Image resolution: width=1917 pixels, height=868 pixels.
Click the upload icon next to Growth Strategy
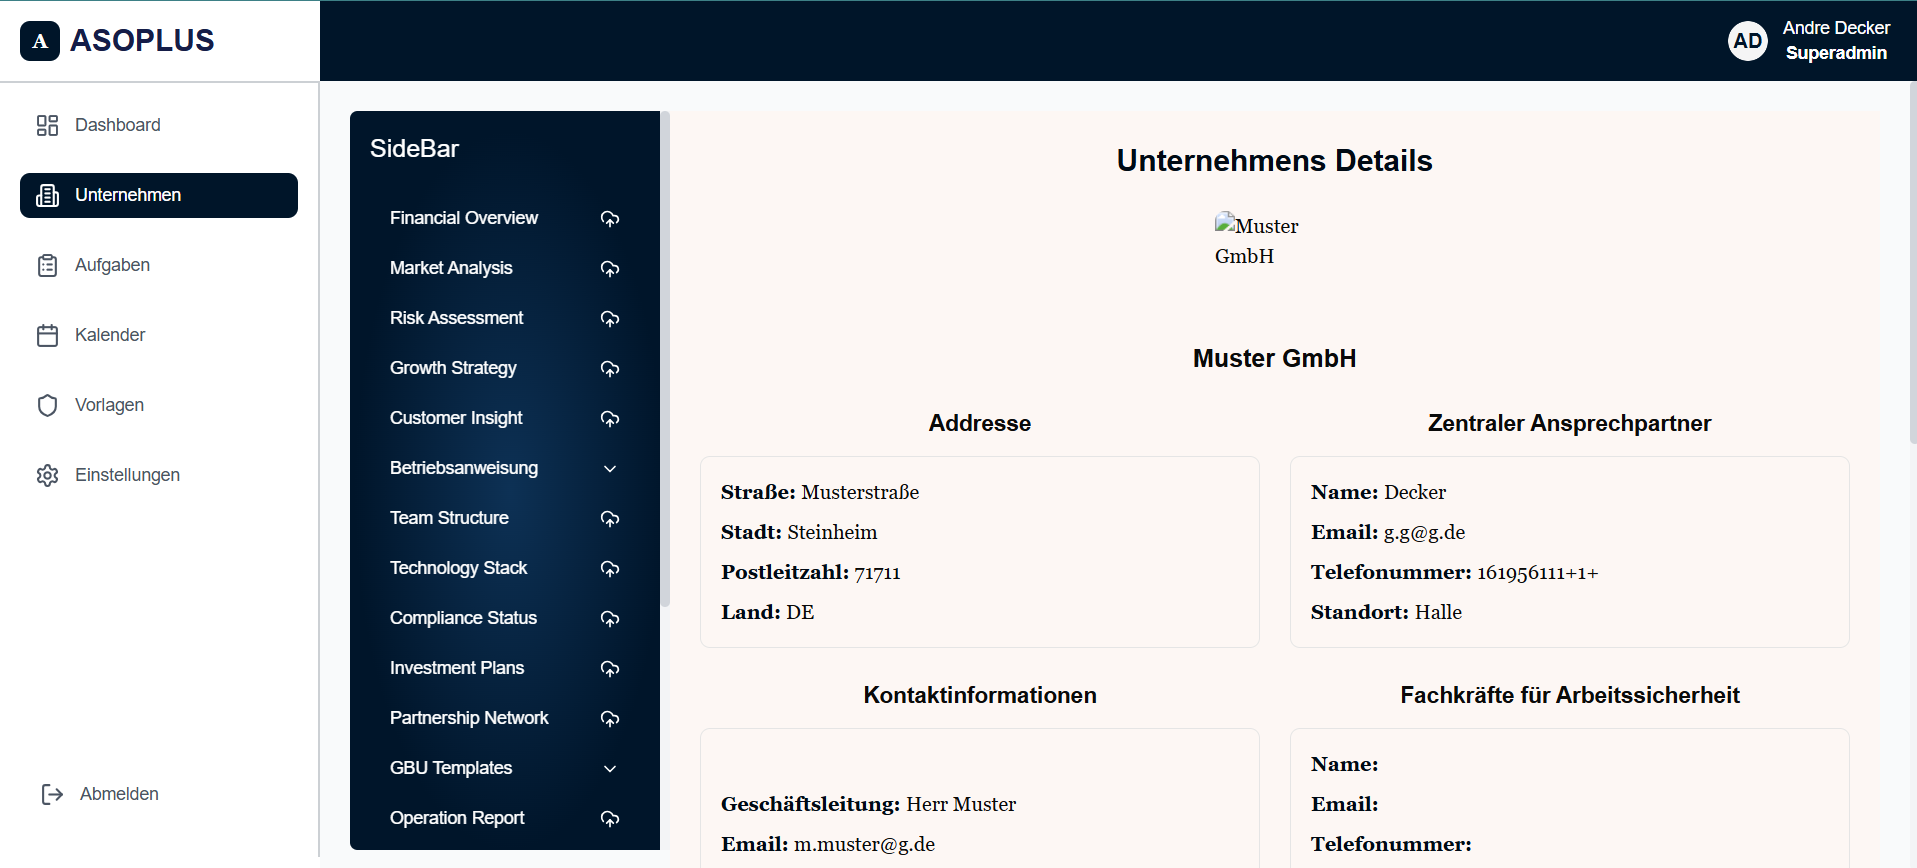[x=610, y=368]
